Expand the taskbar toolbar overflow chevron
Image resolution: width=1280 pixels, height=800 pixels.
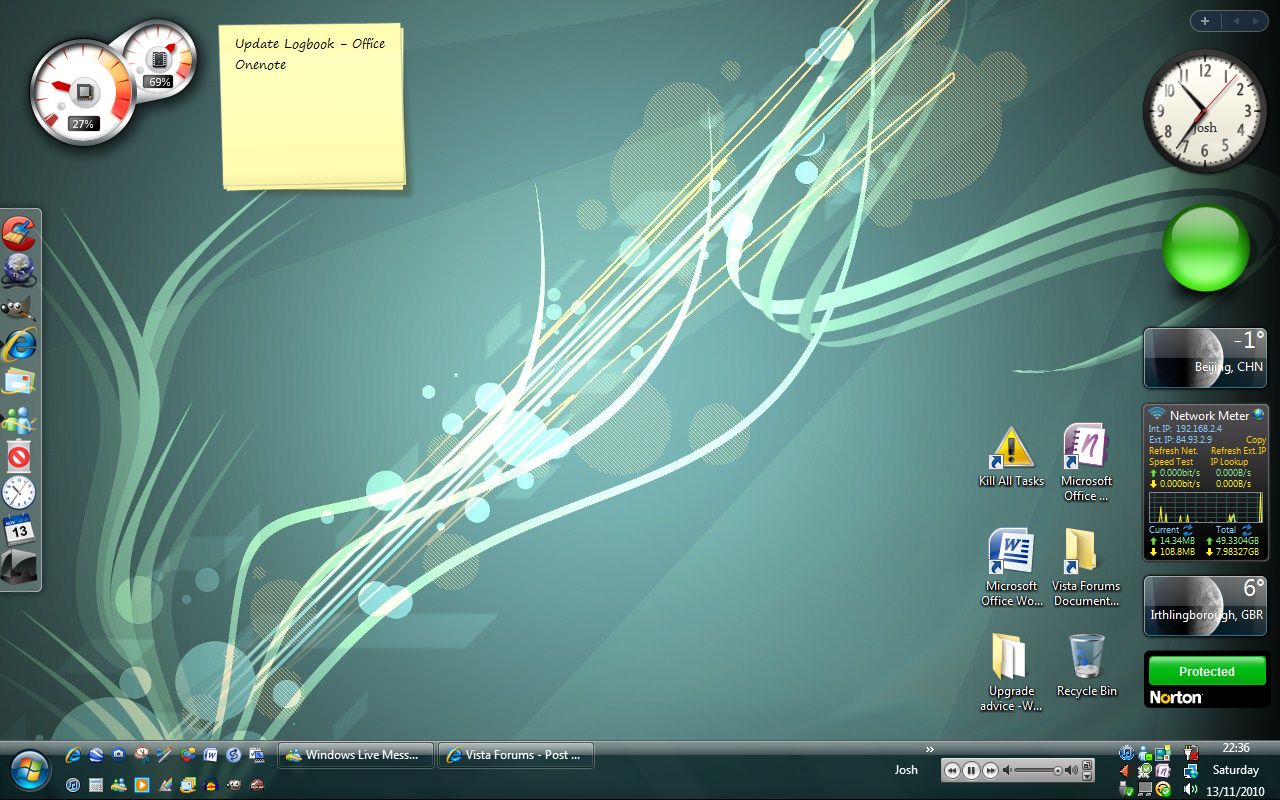(929, 749)
